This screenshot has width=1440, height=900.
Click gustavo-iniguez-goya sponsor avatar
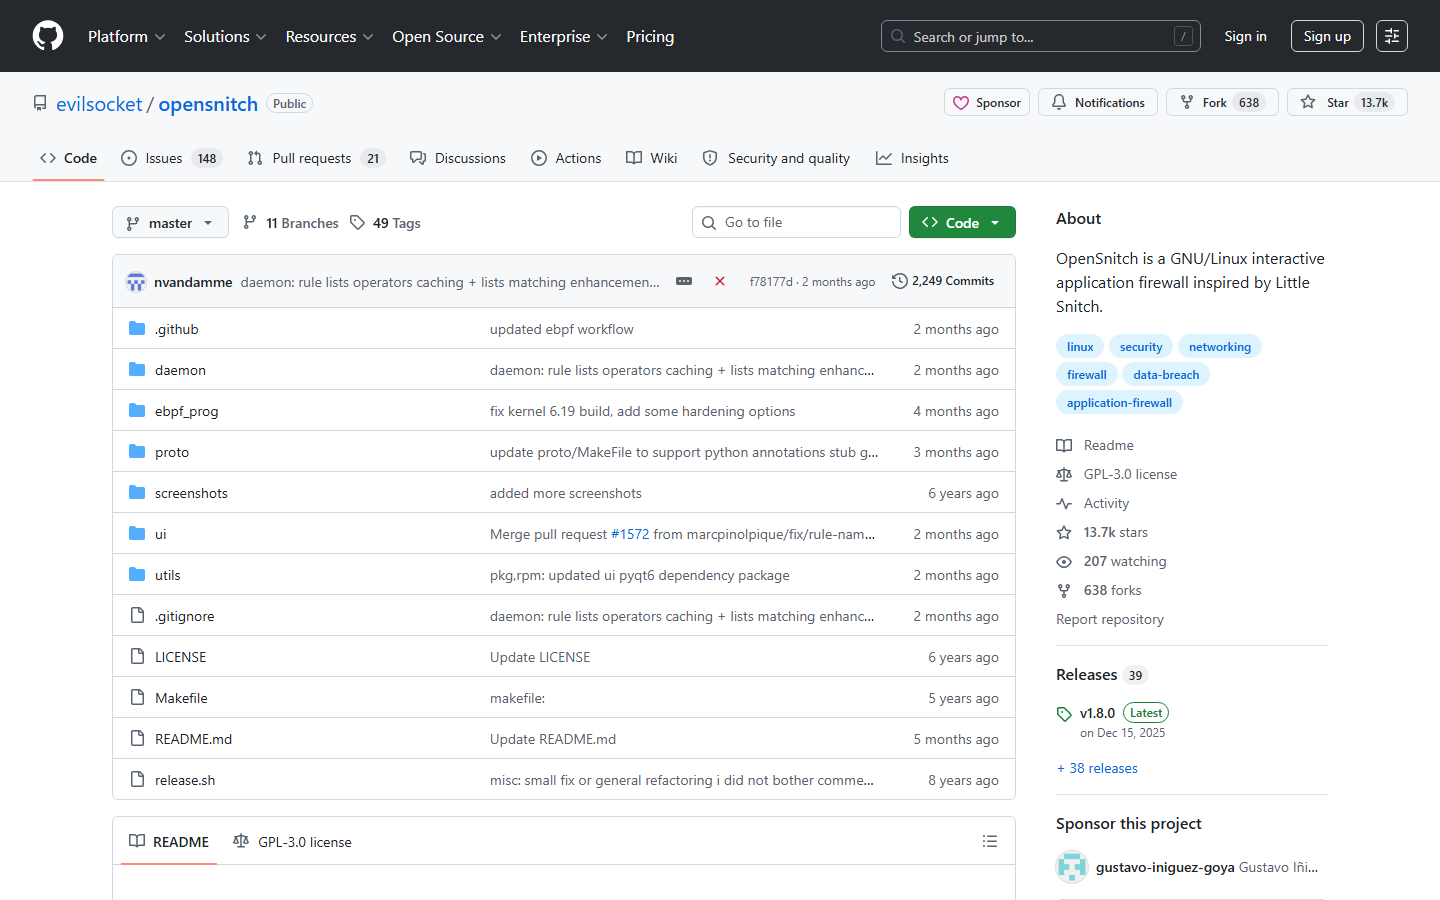[x=1072, y=867]
